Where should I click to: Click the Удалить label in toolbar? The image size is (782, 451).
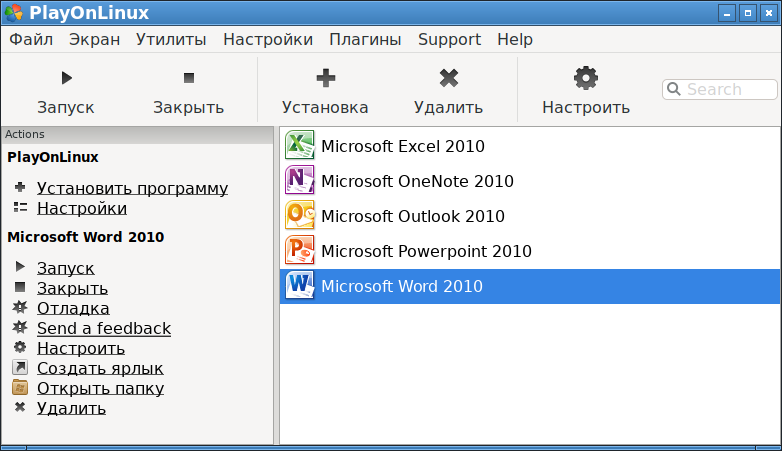448,107
